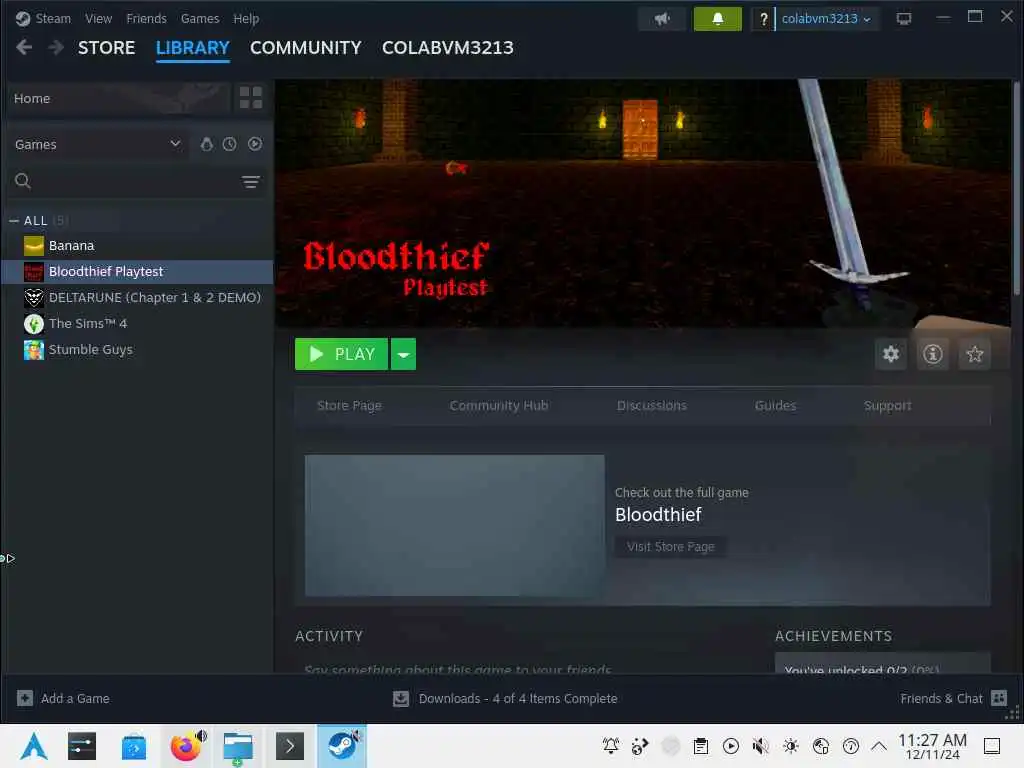Open the Support tab
This screenshot has height=768, width=1024.
pos(888,406)
